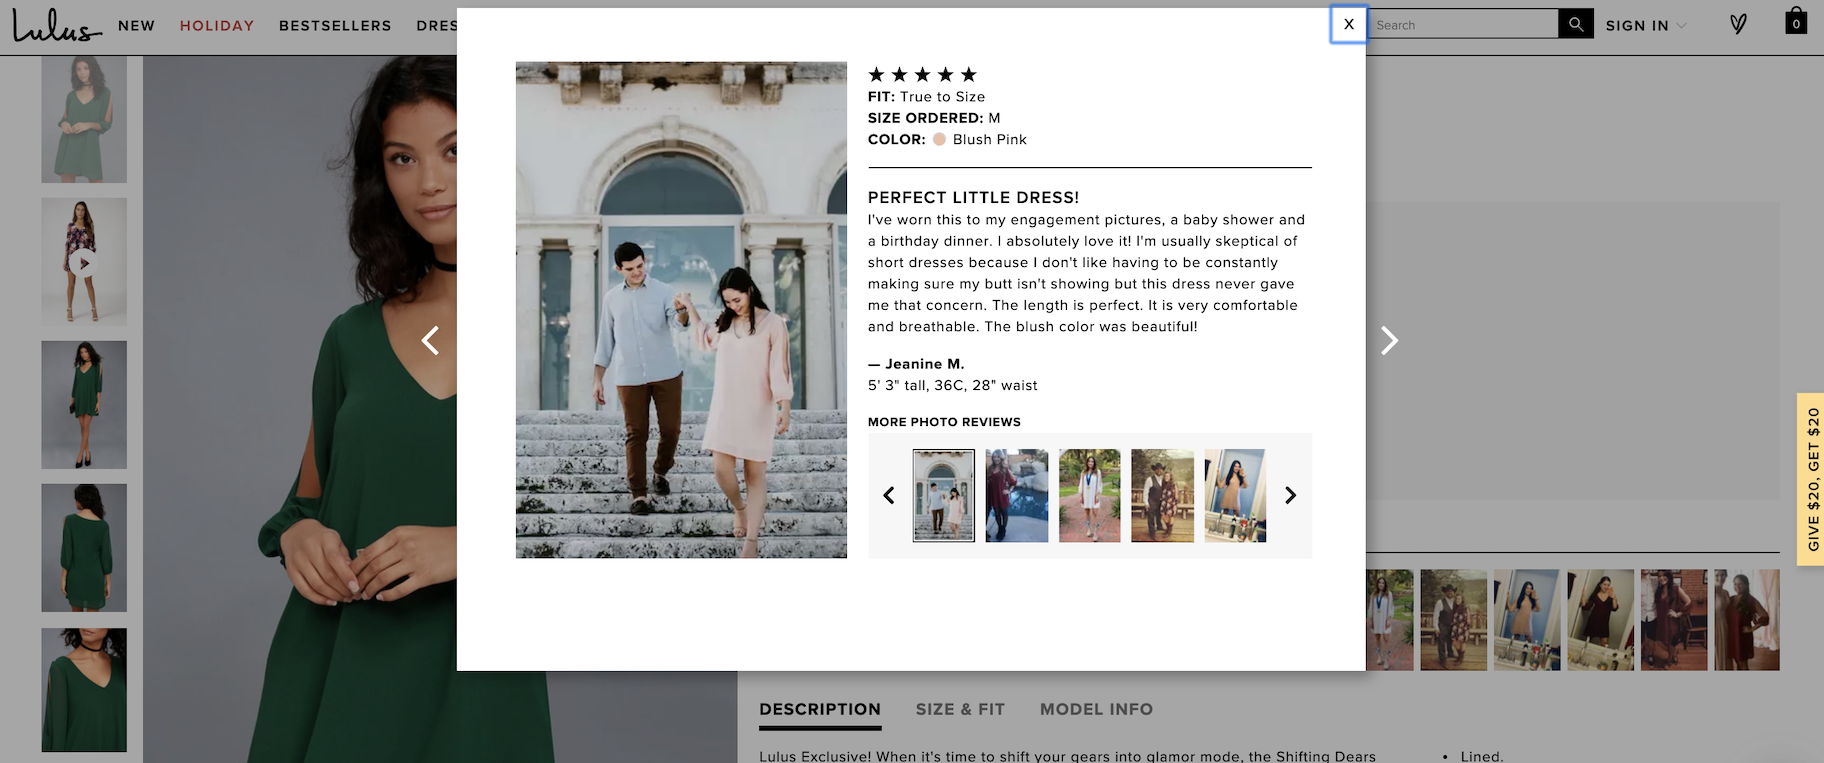Click the Blush Pink color swatch

(939, 139)
